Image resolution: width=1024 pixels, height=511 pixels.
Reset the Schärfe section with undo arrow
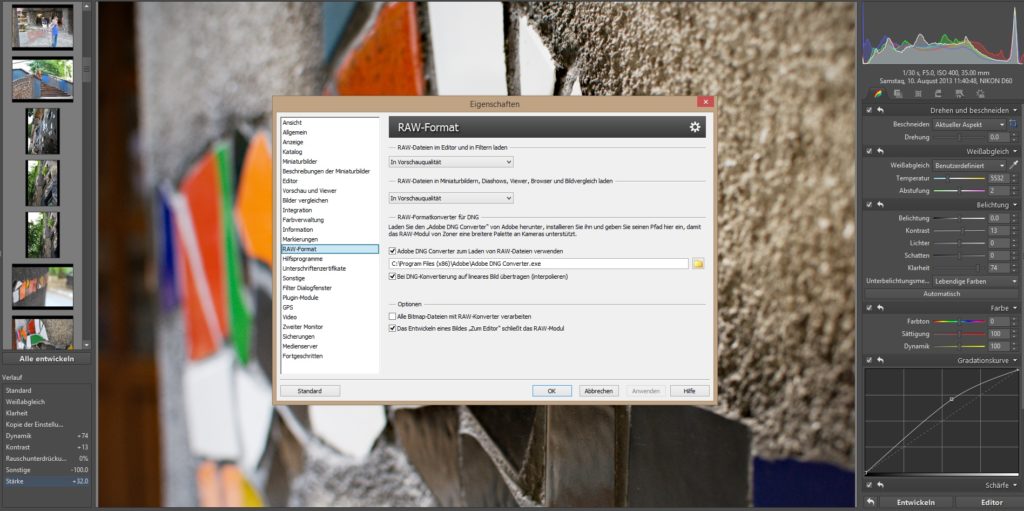click(x=880, y=486)
